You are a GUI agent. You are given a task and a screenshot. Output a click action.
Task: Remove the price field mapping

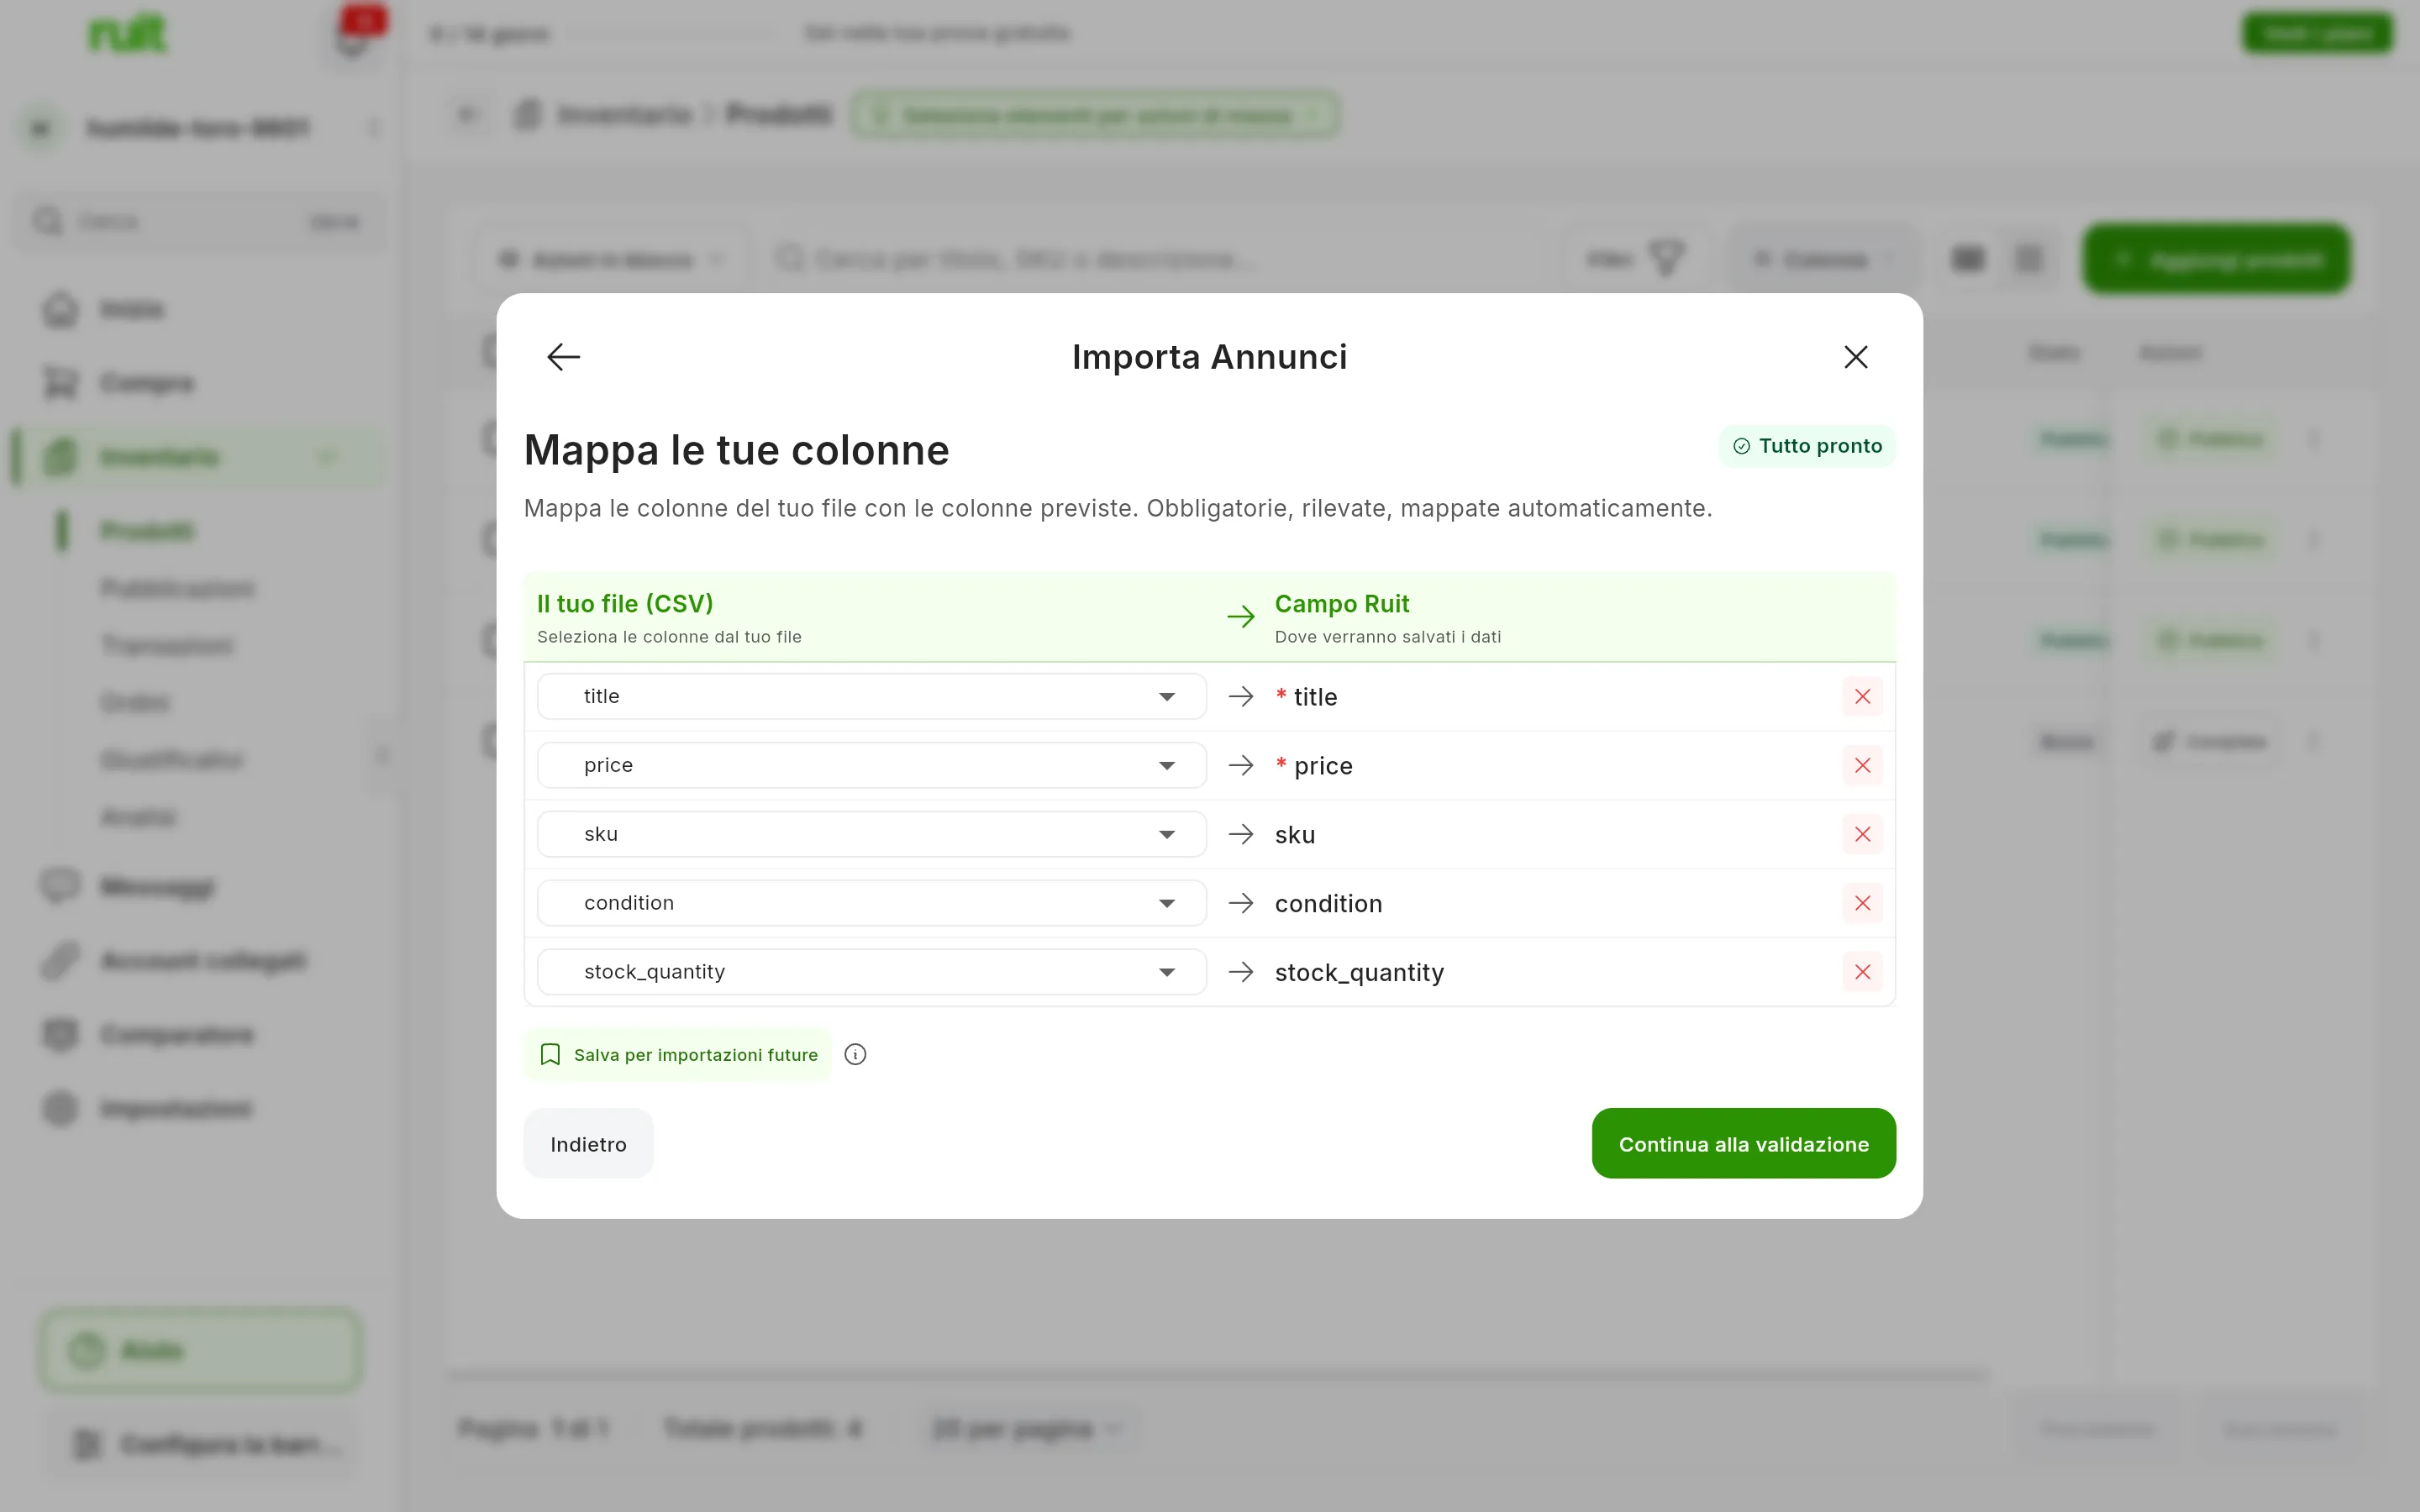tap(1862, 765)
